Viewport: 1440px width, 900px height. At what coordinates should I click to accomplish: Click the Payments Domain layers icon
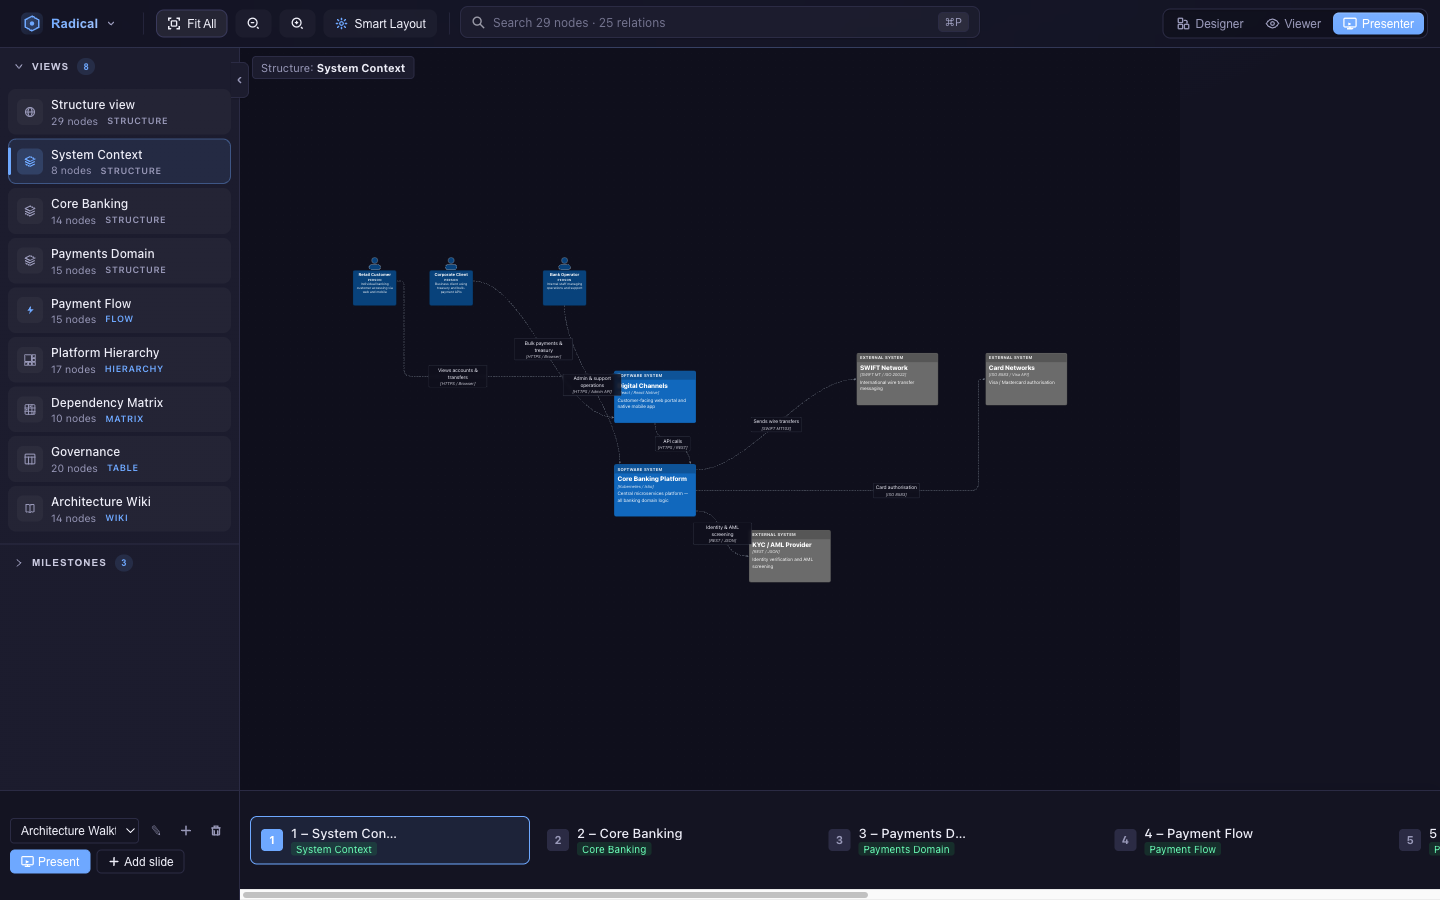pyautogui.click(x=30, y=261)
